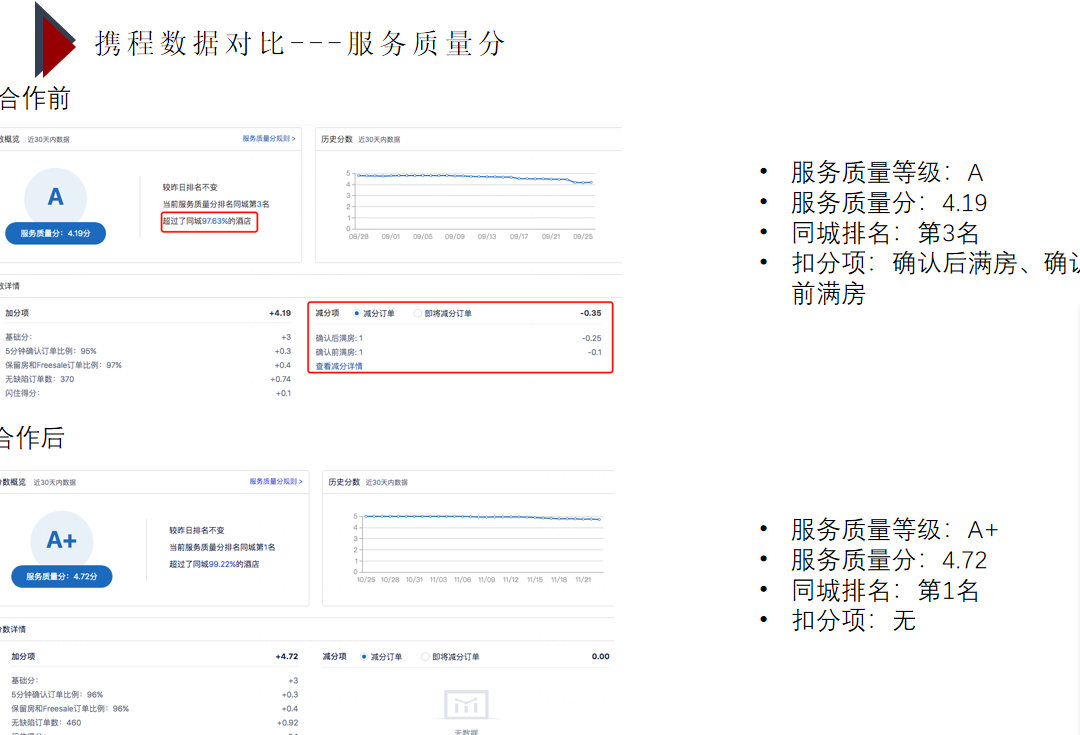Click the 0.00 deduction total

(x=601, y=656)
